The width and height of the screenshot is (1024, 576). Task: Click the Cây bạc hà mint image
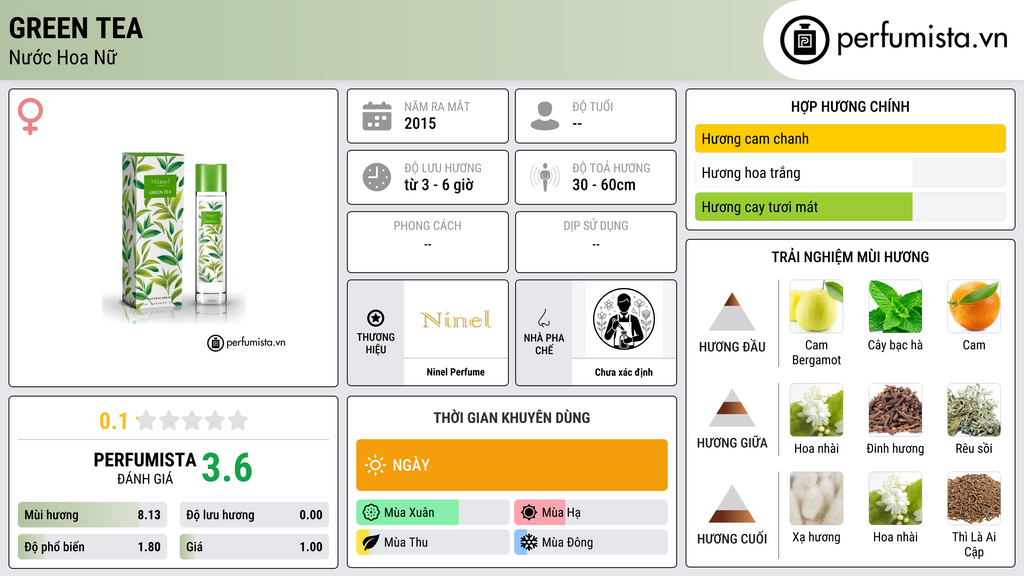(x=895, y=307)
